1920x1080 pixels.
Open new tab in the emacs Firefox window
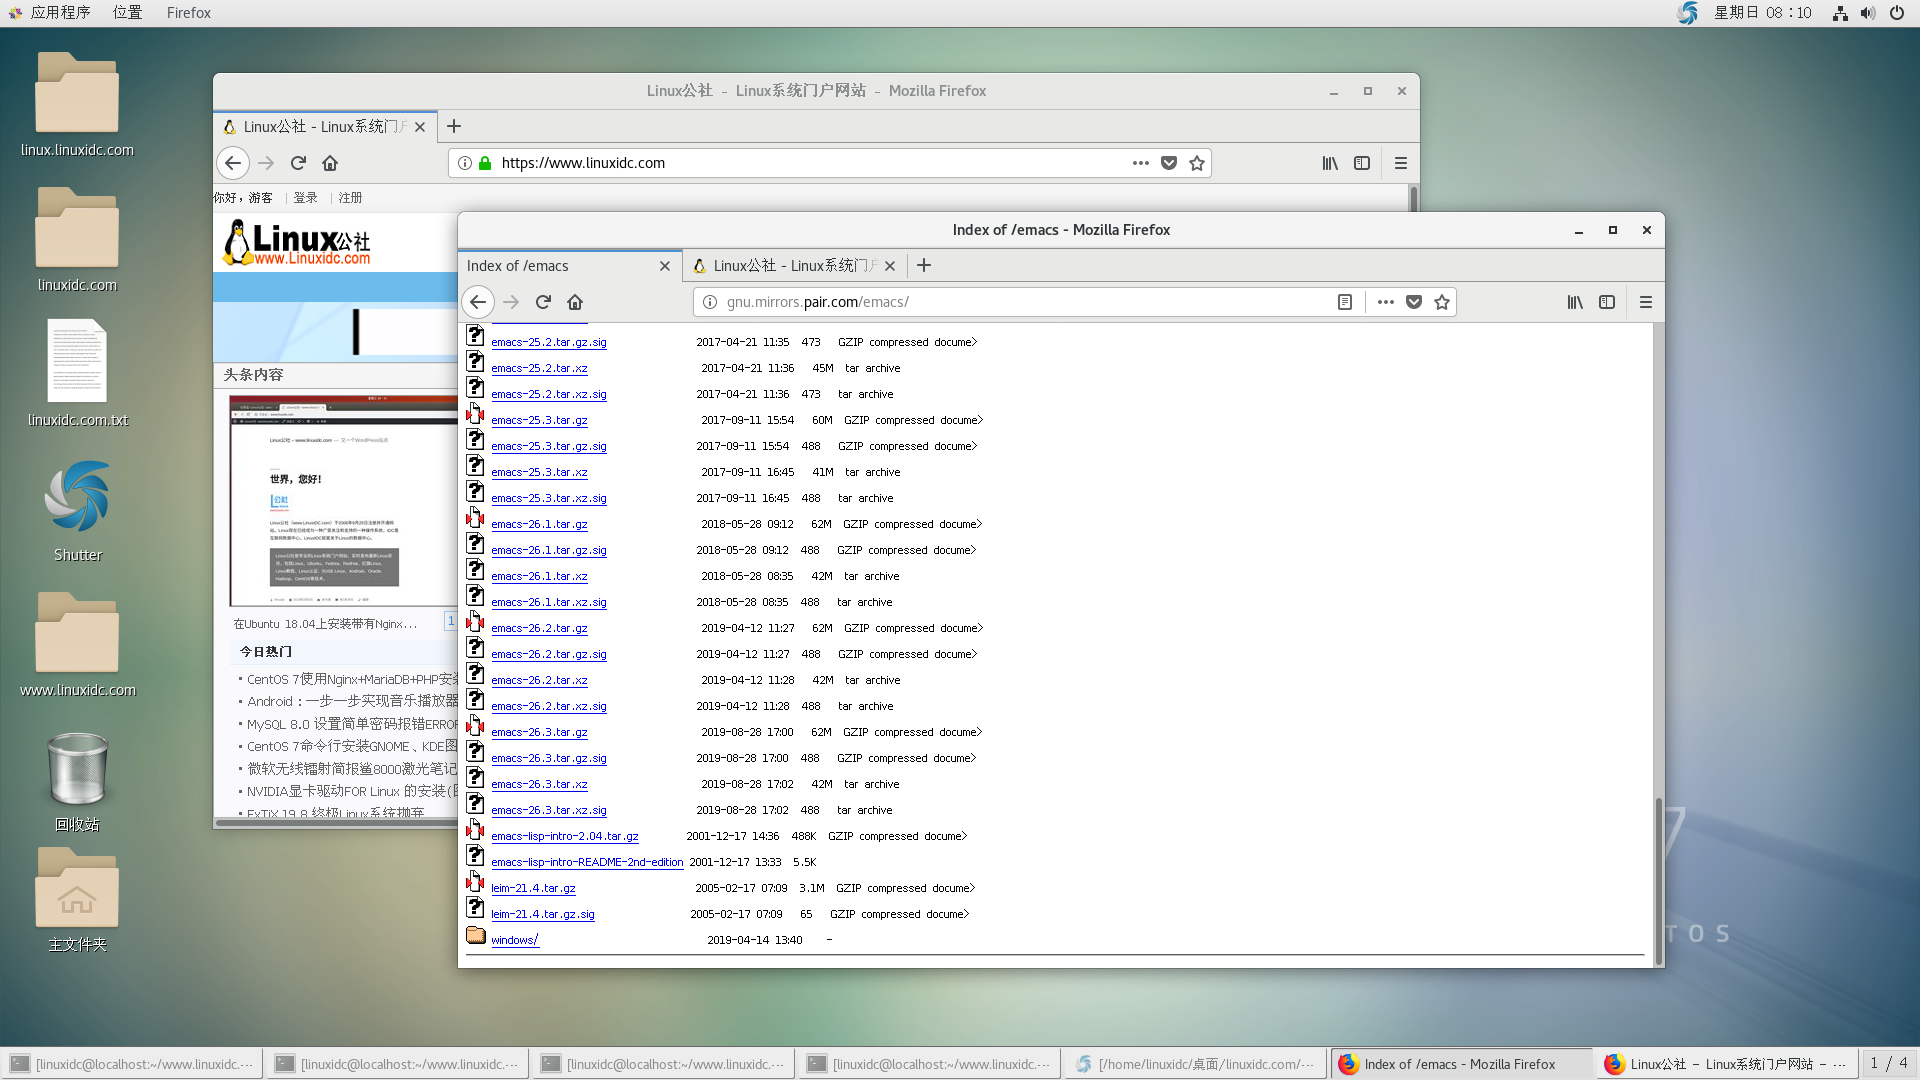(924, 266)
